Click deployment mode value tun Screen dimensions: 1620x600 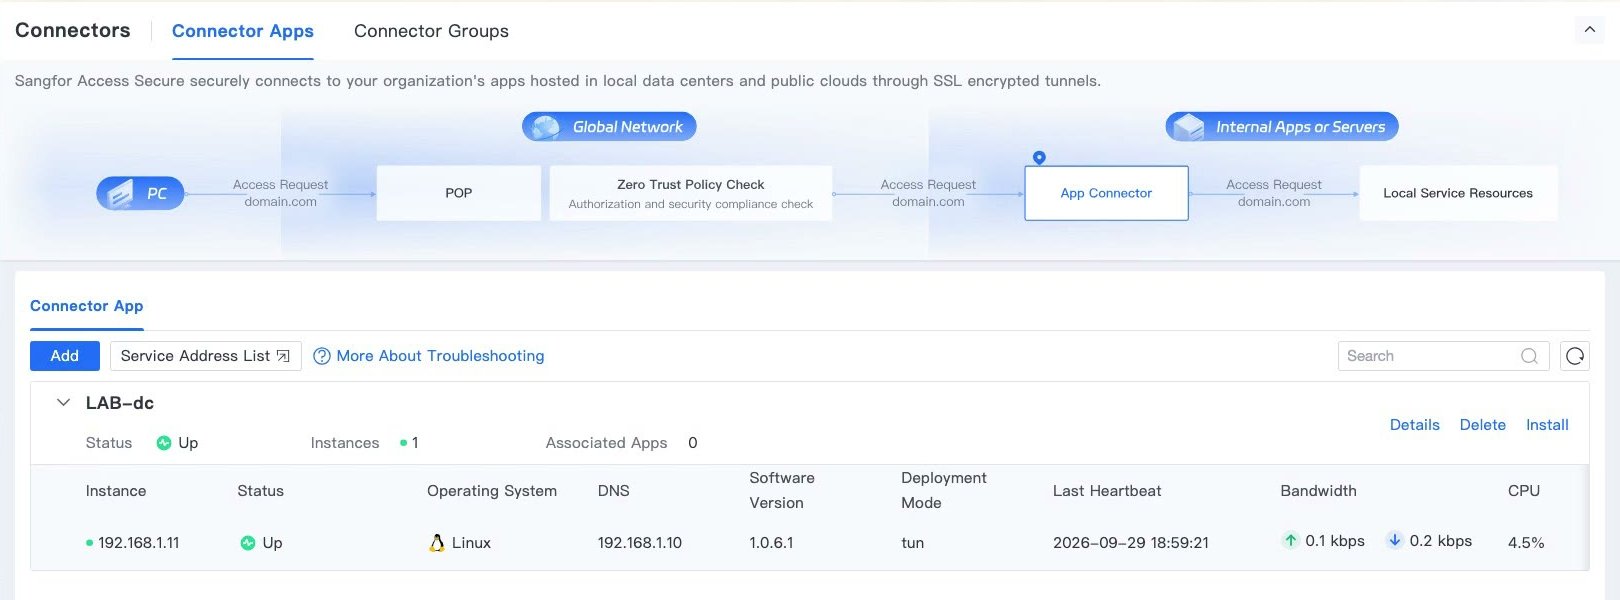tap(913, 543)
